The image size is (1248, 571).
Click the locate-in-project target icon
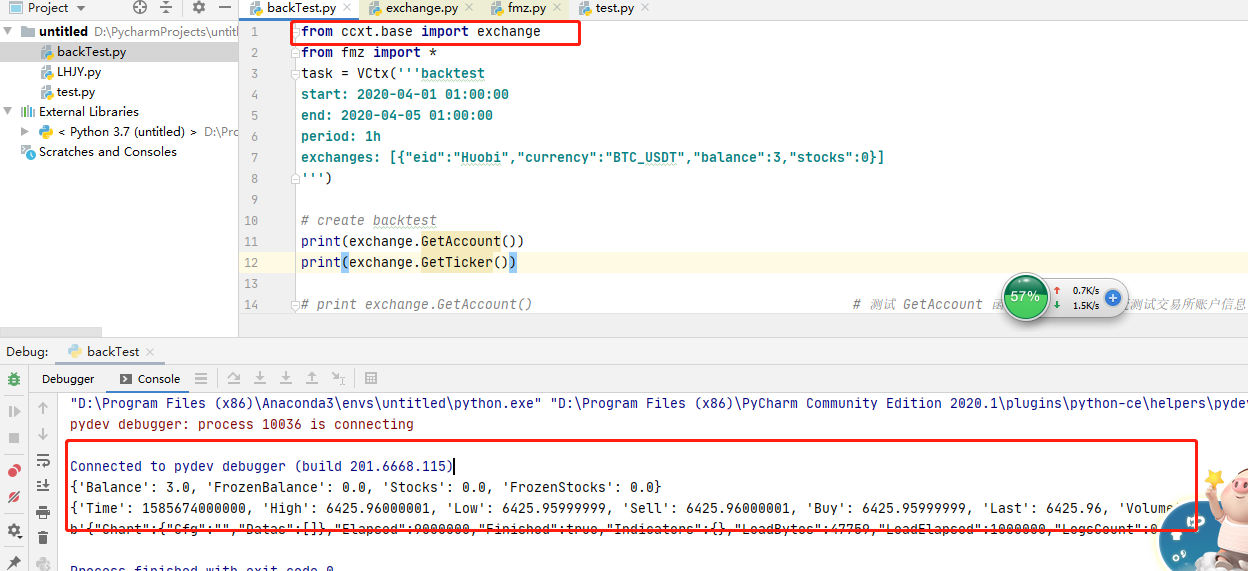coord(139,8)
